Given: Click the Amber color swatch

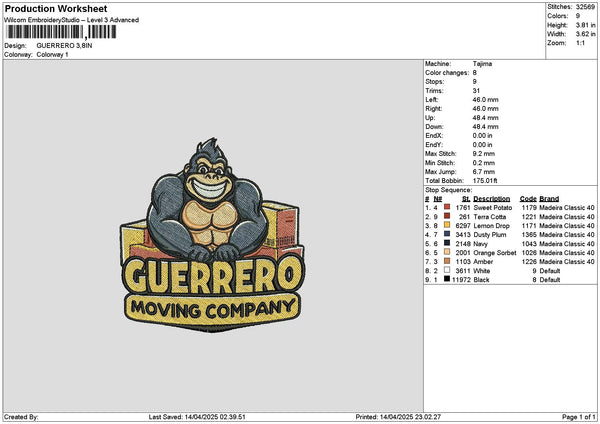Looking at the screenshot, I should click(x=447, y=261).
